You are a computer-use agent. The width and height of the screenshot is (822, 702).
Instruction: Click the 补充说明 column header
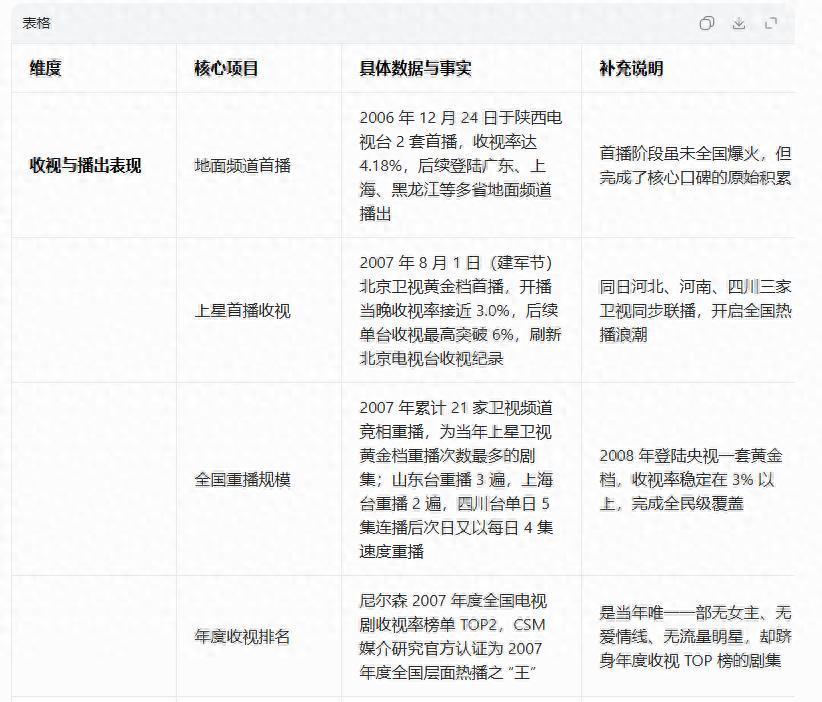[x=630, y=69]
